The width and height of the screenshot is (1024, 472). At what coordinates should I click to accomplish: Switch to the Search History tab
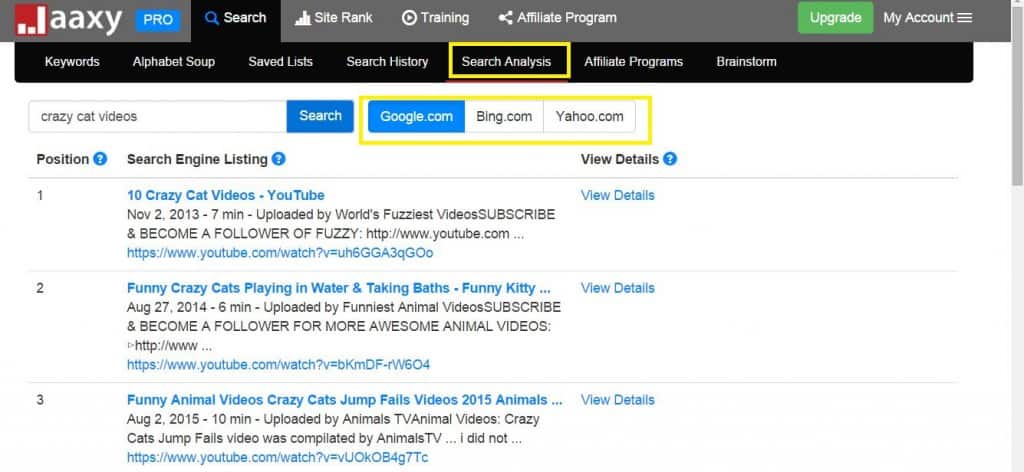387,62
